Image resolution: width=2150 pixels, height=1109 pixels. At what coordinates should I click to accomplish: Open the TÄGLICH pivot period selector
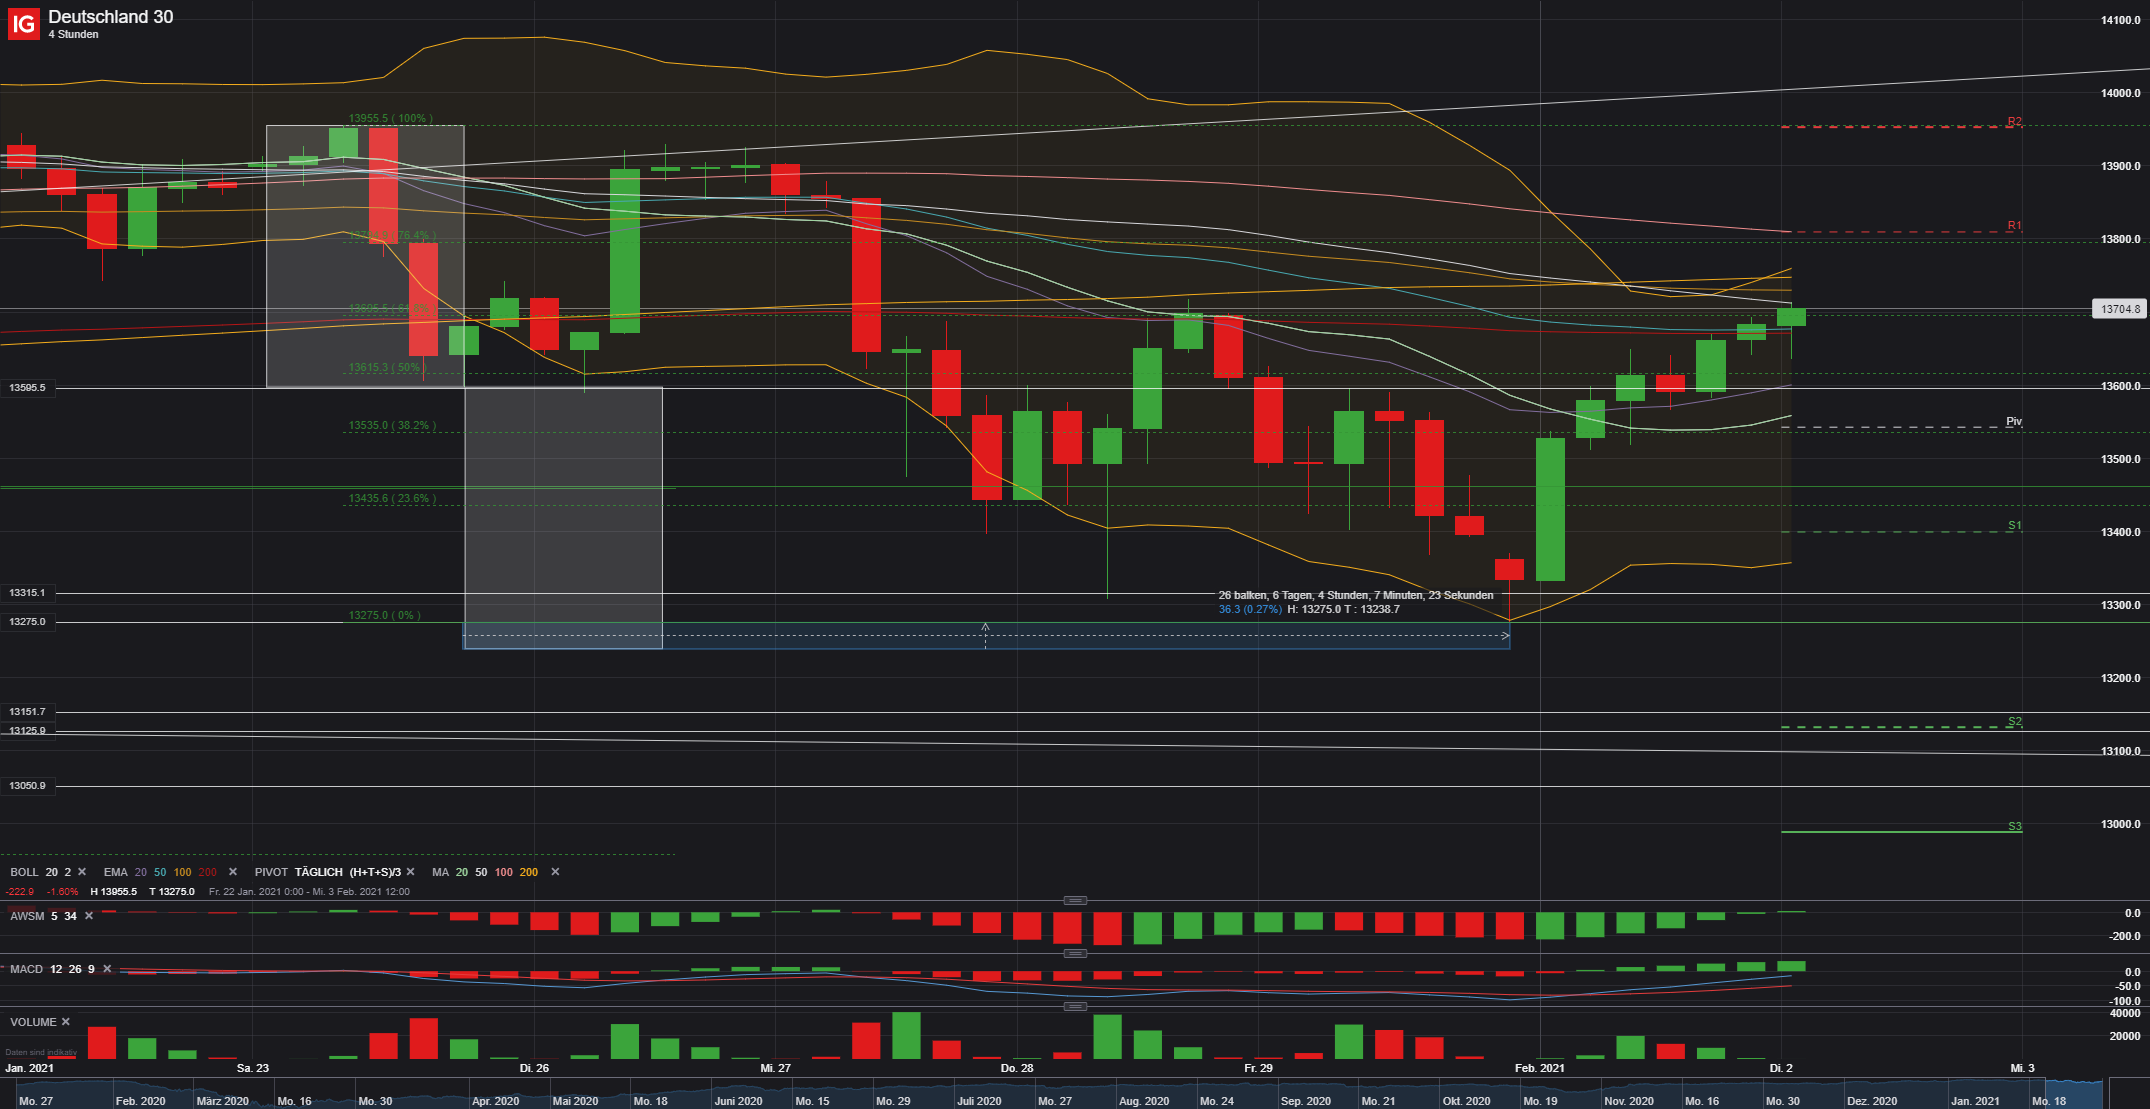coord(317,872)
